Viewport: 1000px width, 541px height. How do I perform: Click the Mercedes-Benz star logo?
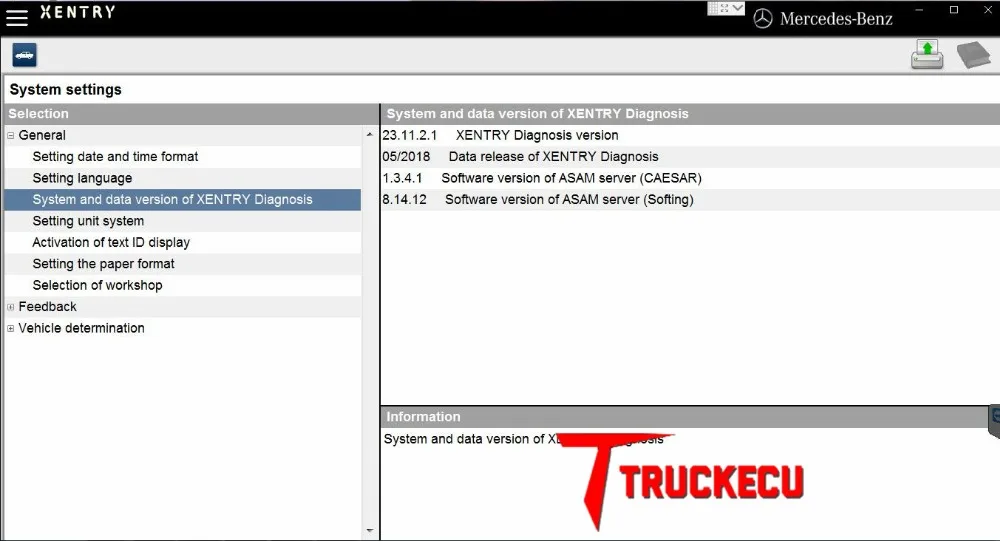pyautogui.click(x=763, y=19)
